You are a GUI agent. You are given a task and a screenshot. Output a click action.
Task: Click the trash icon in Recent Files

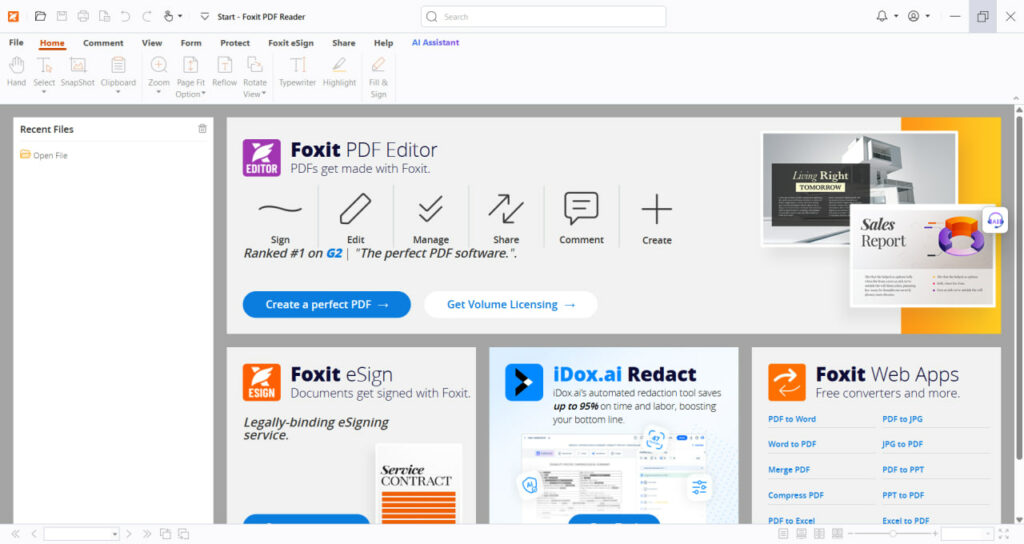(202, 129)
